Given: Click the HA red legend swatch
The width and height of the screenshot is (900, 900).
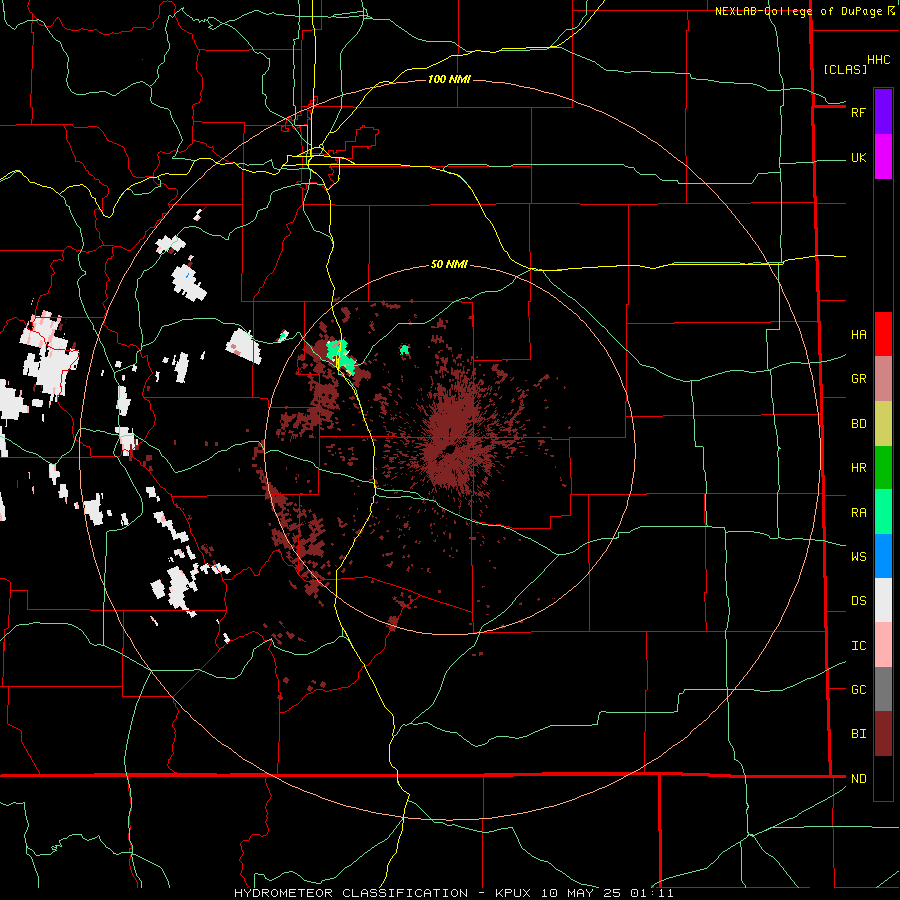Looking at the screenshot, I should click(x=883, y=334).
